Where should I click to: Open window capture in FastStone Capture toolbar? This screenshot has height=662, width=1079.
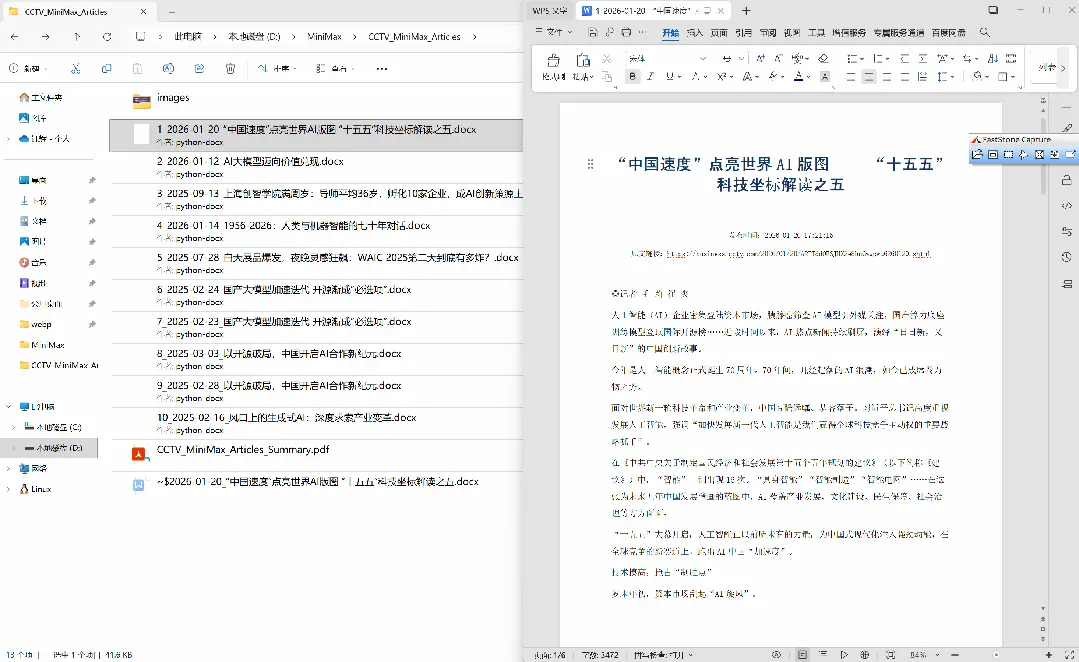[993, 153]
